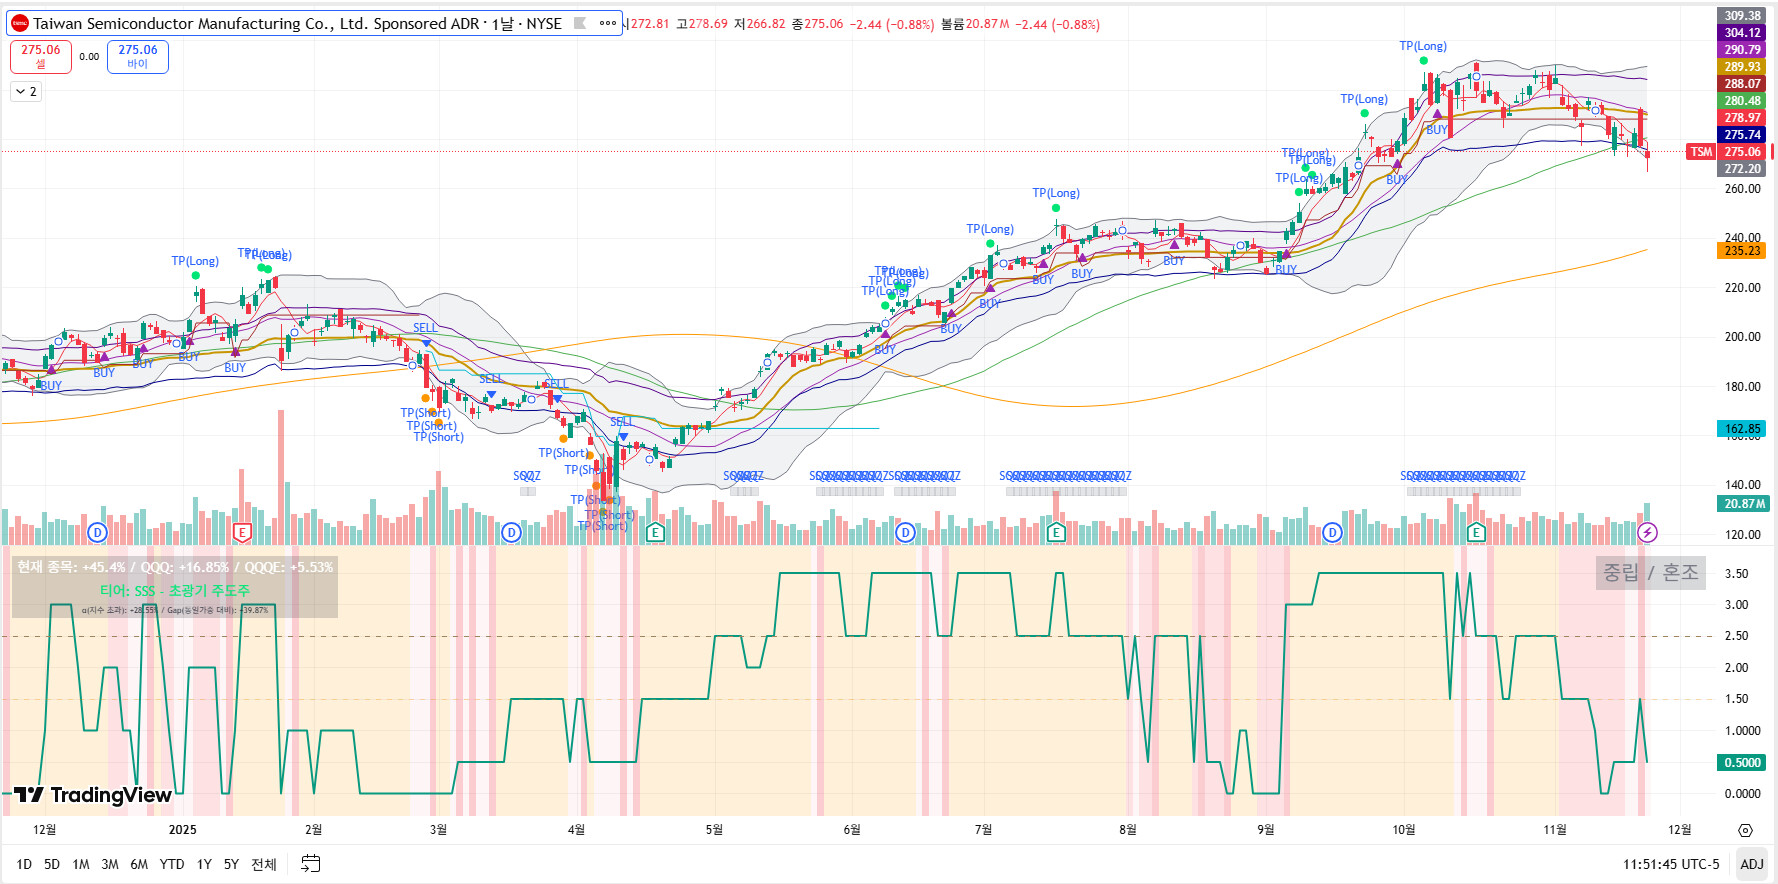Select the 1M time range
1778x884 pixels.
click(81, 864)
